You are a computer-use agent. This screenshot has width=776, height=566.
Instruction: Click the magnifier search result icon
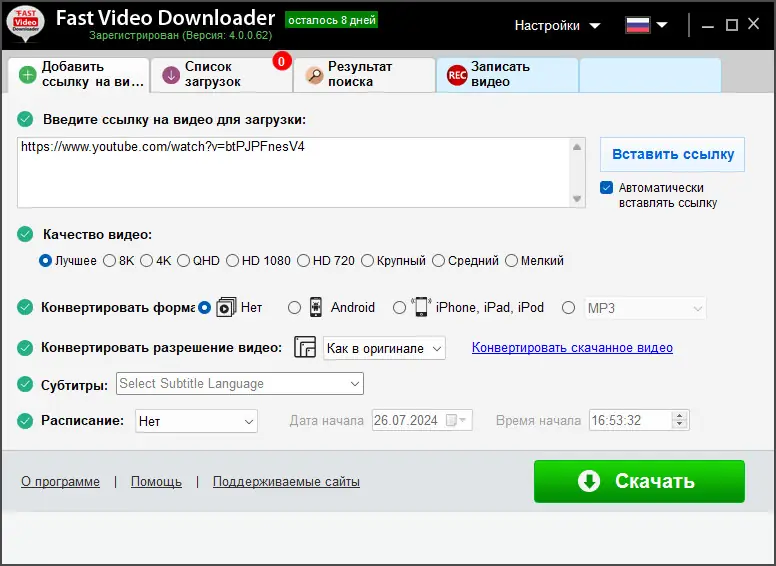pos(314,75)
